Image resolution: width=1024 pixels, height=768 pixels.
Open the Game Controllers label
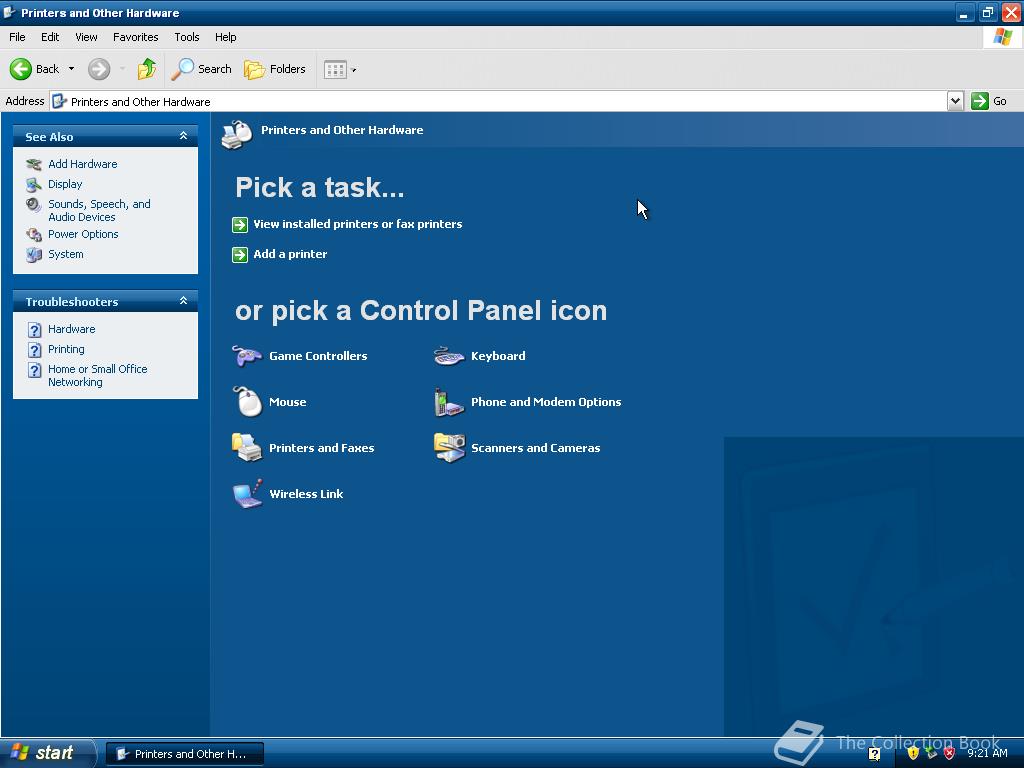(x=318, y=356)
